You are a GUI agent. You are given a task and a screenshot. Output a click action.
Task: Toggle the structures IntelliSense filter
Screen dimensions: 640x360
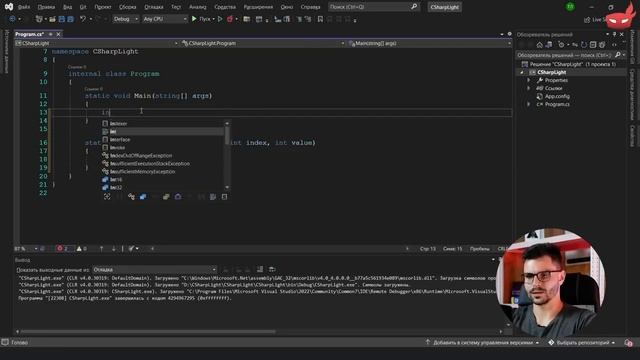click(x=143, y=197)
